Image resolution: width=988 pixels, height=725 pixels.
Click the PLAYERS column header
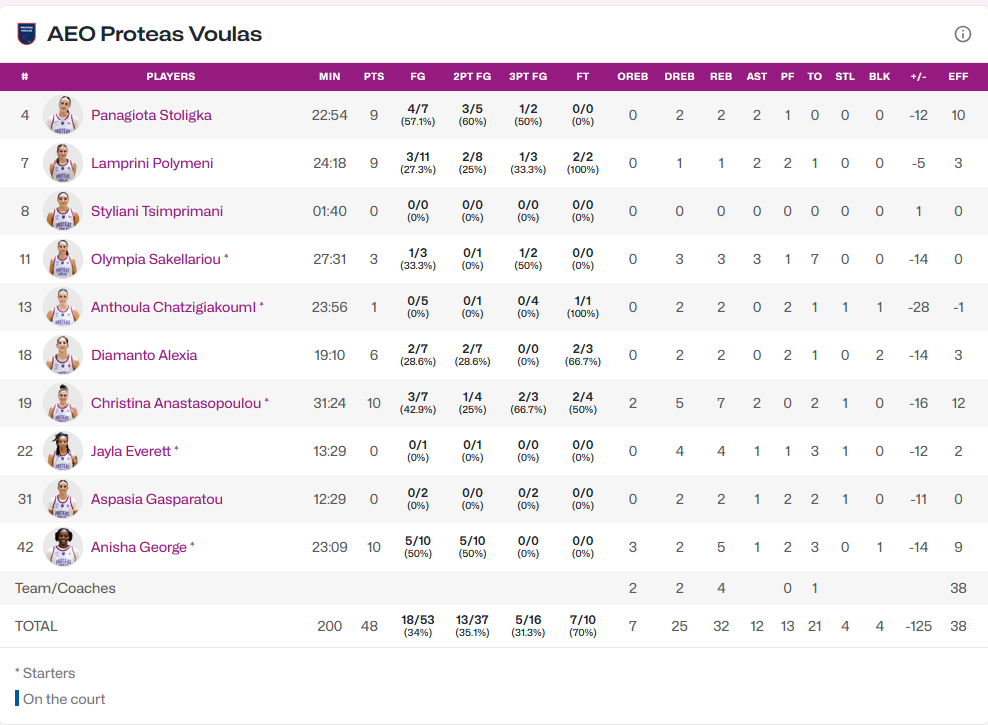171,76
